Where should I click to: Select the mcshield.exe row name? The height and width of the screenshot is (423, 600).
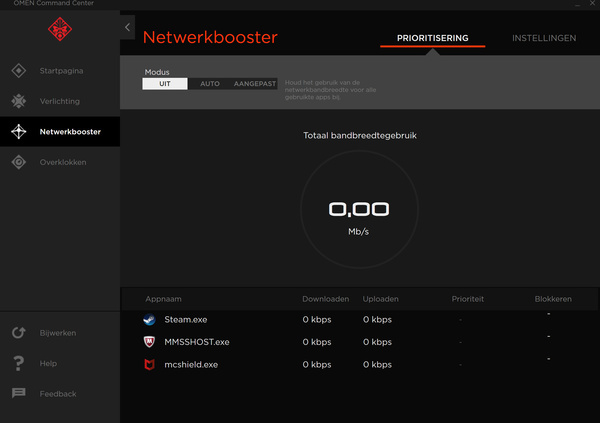[191, 365]
